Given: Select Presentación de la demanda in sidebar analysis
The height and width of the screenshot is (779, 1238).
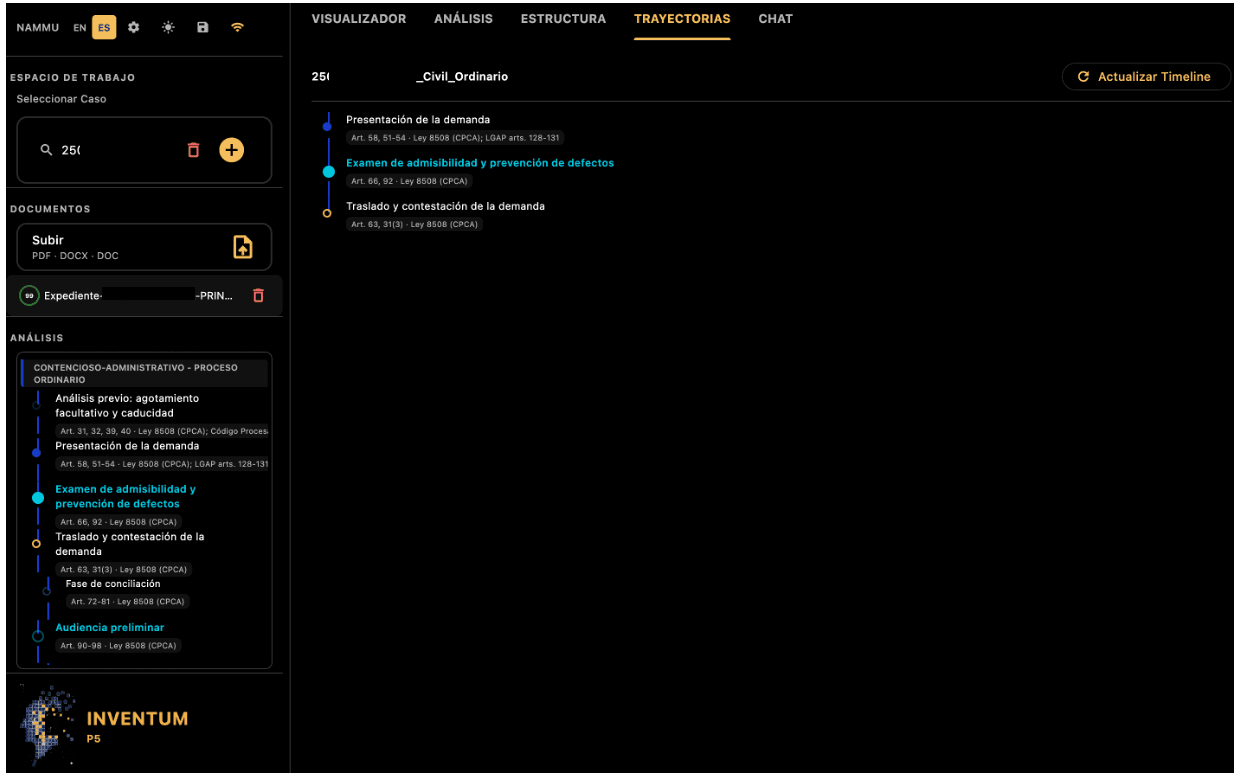Looking at the screenshot, I should [127, 446].
